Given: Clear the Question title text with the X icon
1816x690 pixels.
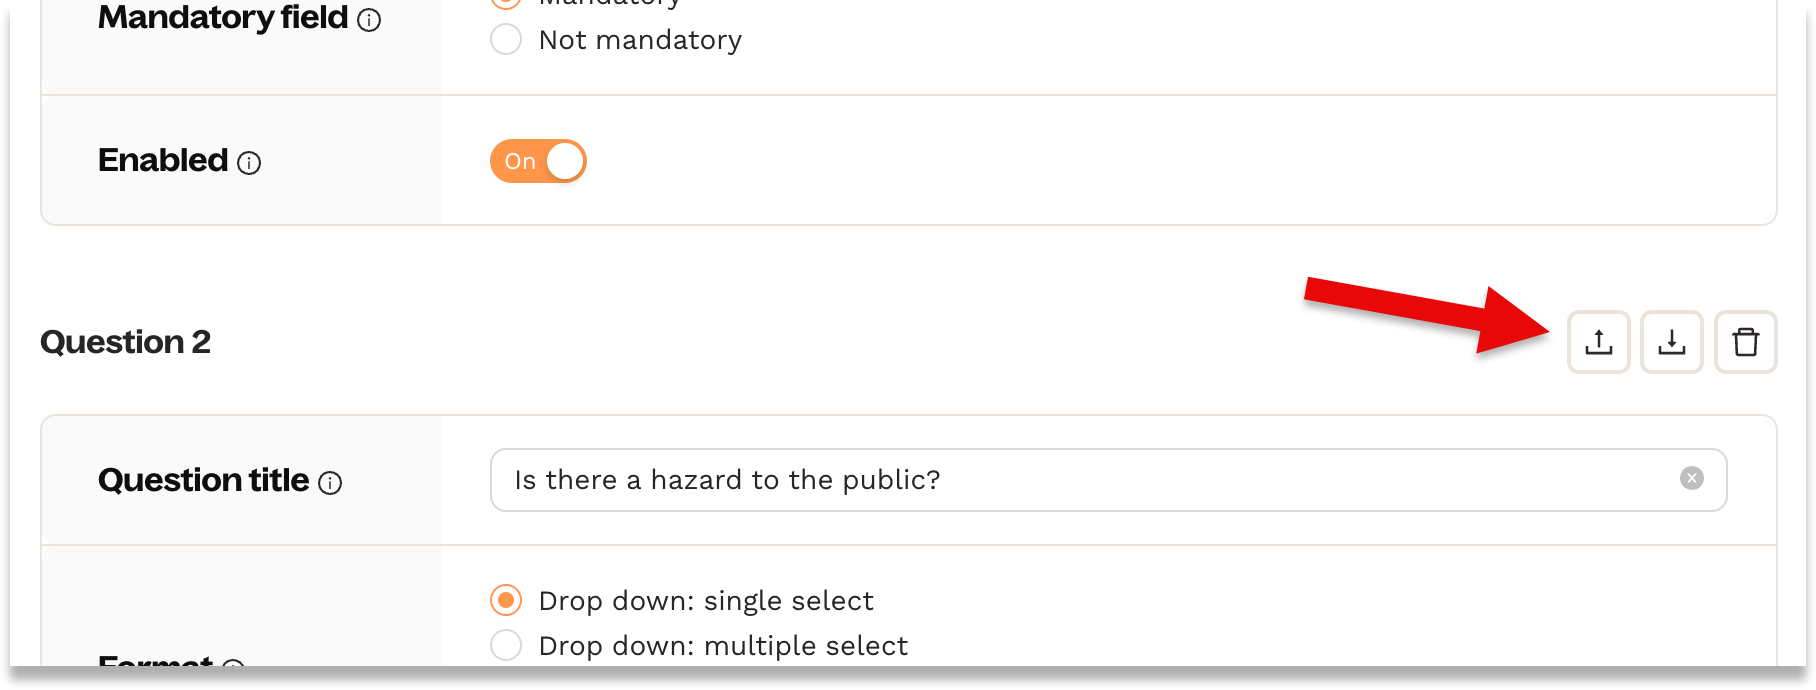Looking at the screenshot, I should [x=1691, y=478].
